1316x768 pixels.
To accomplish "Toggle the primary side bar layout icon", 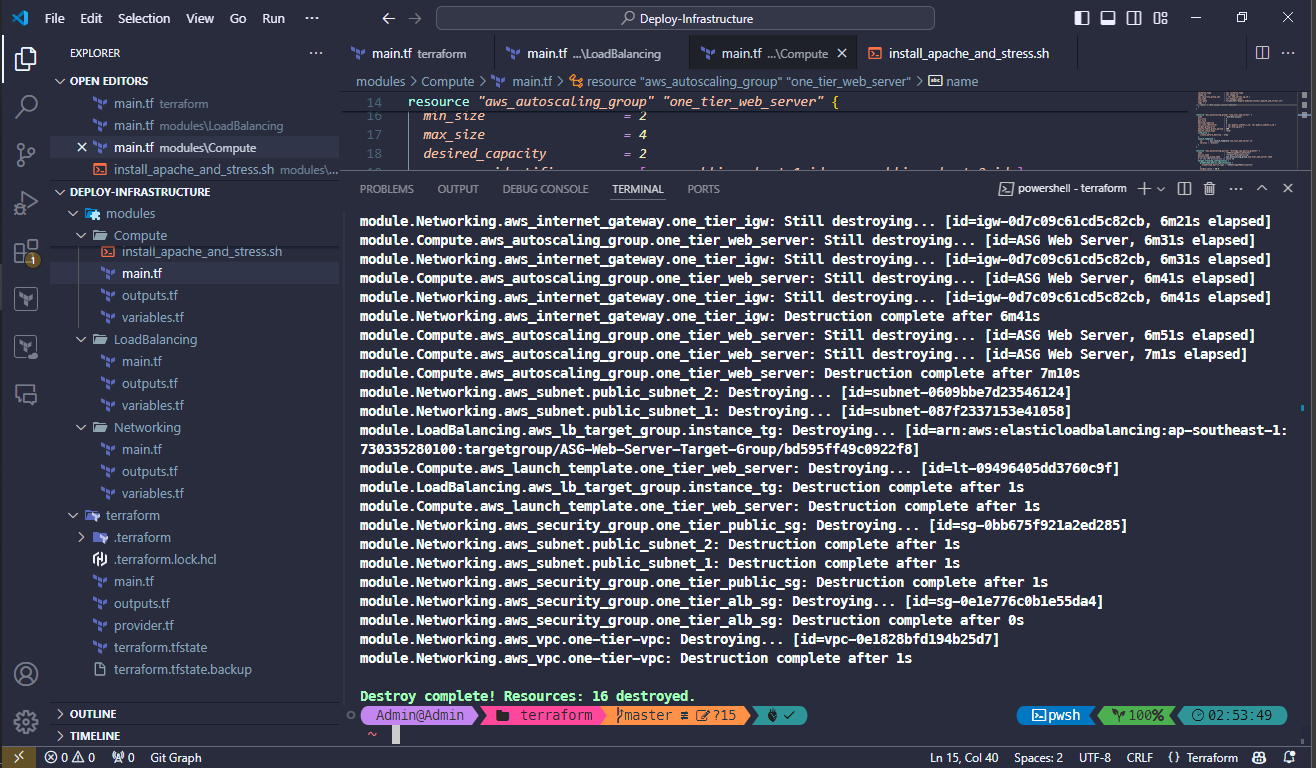I will coord(1082,18).
